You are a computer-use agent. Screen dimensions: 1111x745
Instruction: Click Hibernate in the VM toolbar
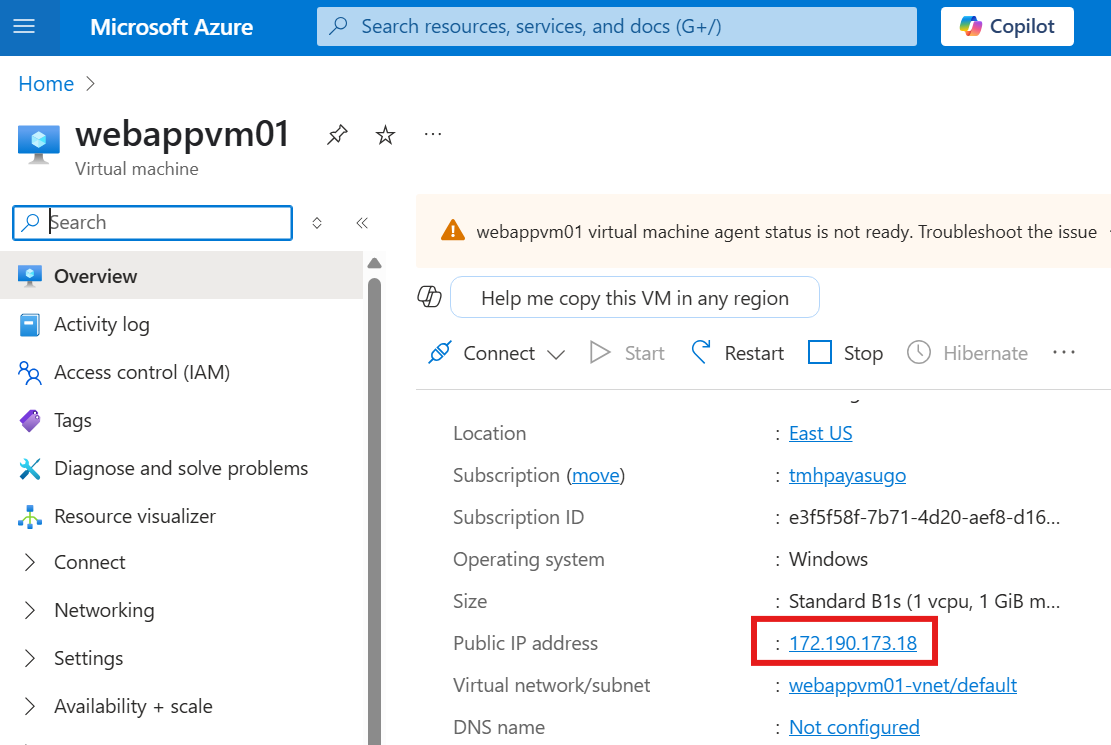coord(967,353)
